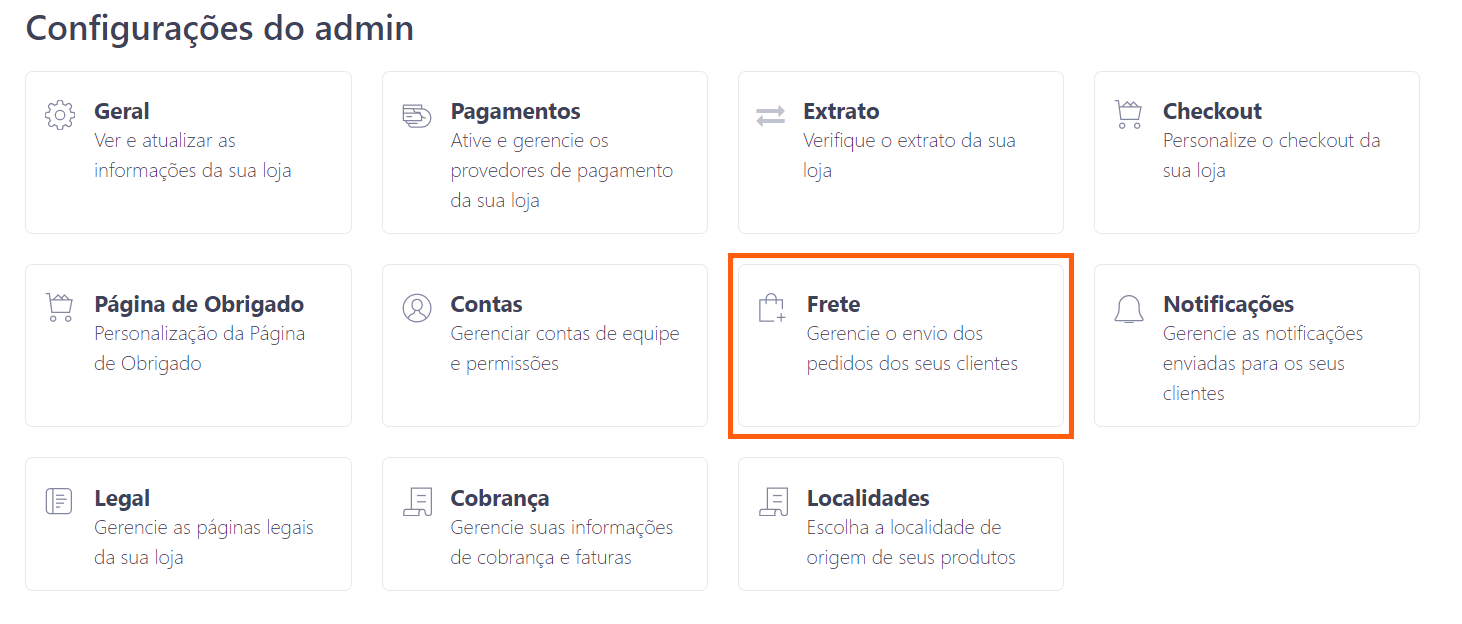Click the Contas card description text
The height and width of the screenshot is (624, 1462).
click(x=564, y=348)
